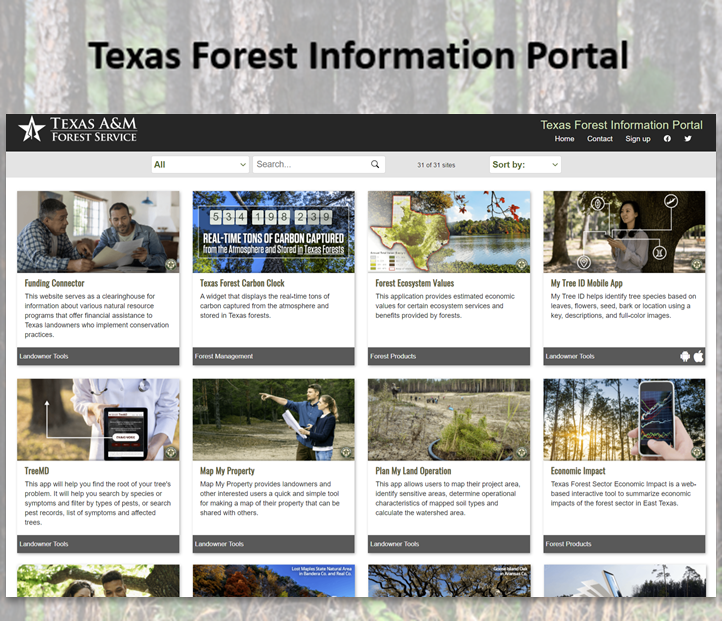
Task: Click the Economic Impact phone image
Action: pyautogui.click(x=624, y=420)
